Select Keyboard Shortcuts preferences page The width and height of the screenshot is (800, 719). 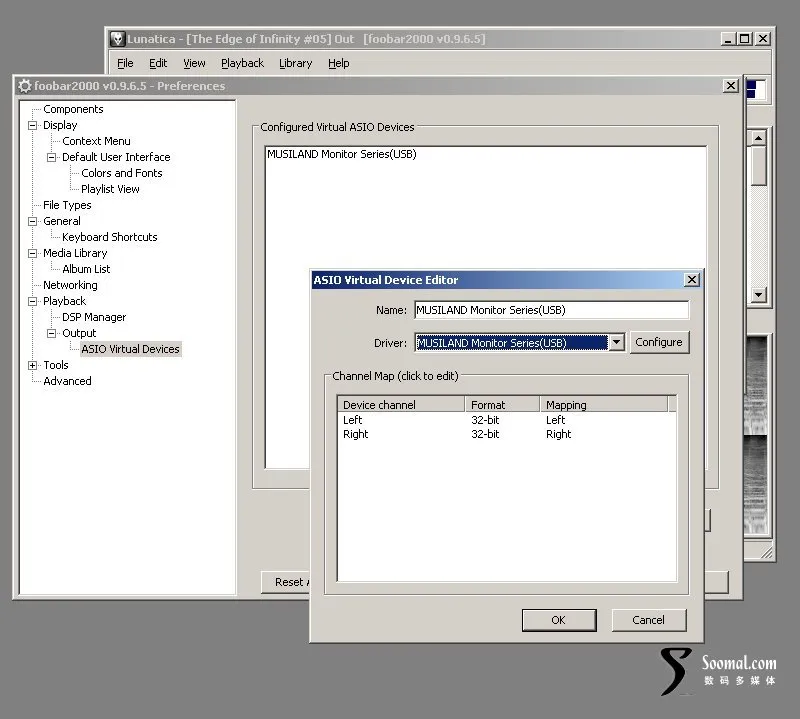click(110, 237)
